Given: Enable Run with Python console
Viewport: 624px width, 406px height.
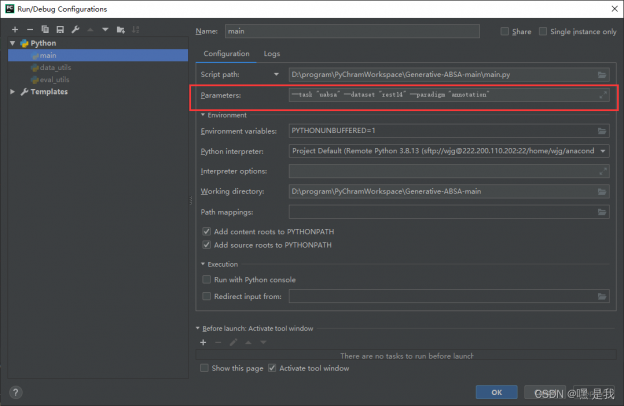Looking at the screenshot, I should (207, 280).
